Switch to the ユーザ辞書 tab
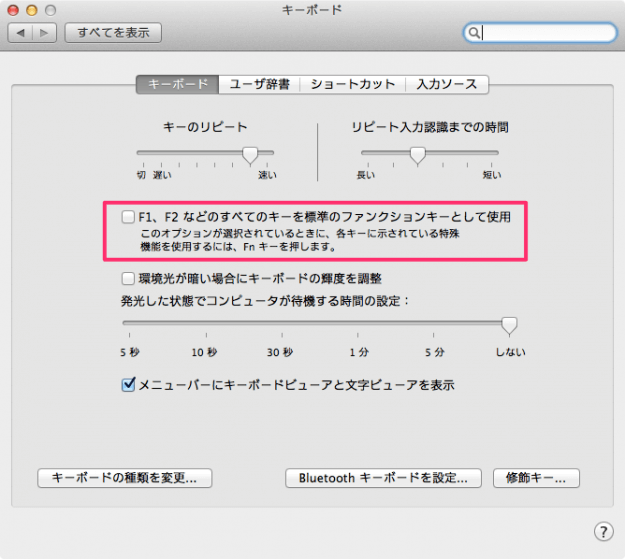This screenshot has height=559, width=625. coord(259,84)
